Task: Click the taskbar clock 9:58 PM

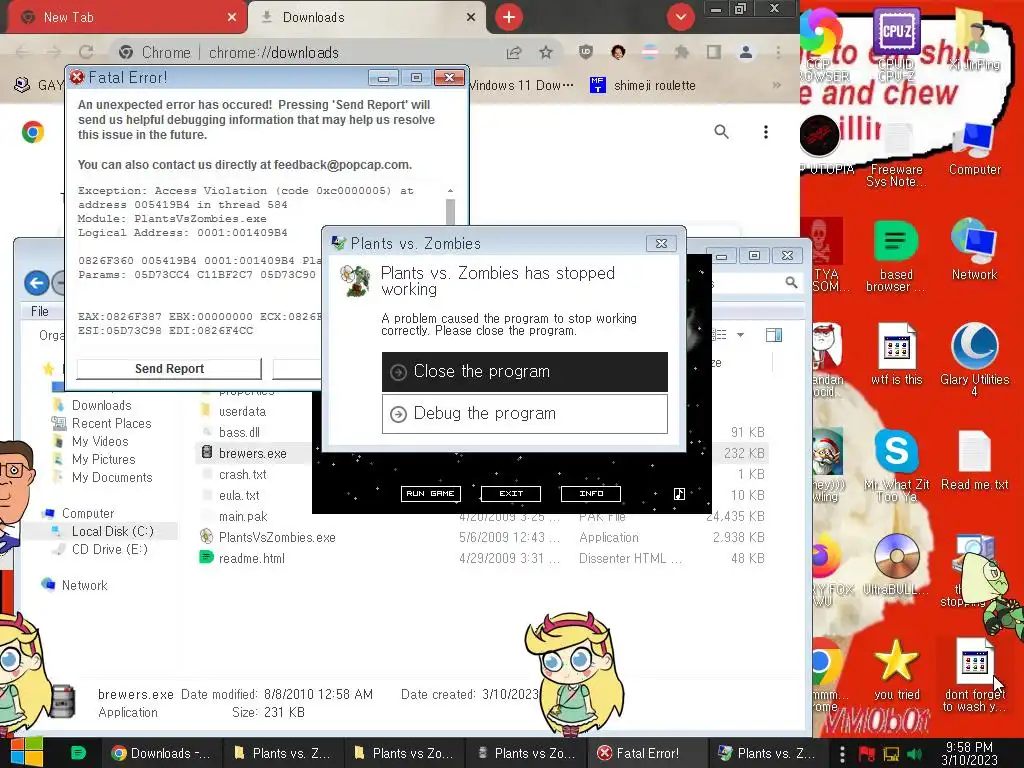Action: [969, 754]
